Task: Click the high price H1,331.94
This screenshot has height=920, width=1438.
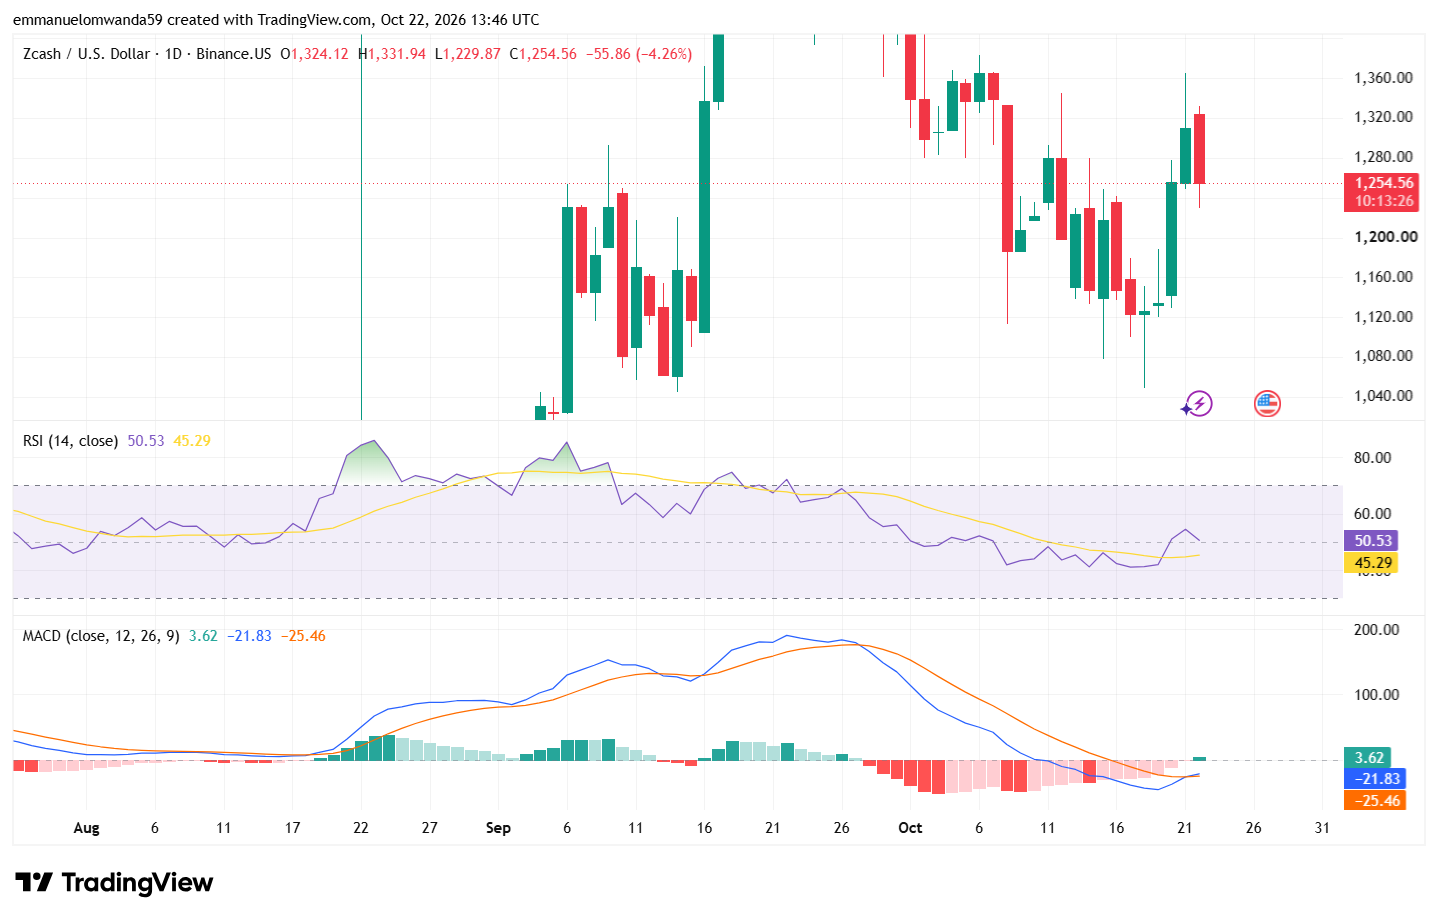Action: [392, 54]
